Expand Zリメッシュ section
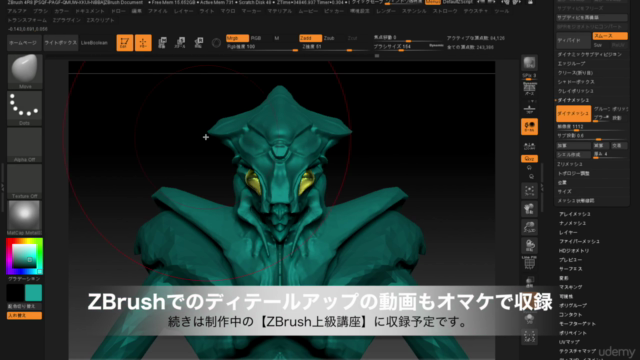640x360 pixels. (570, 164)
